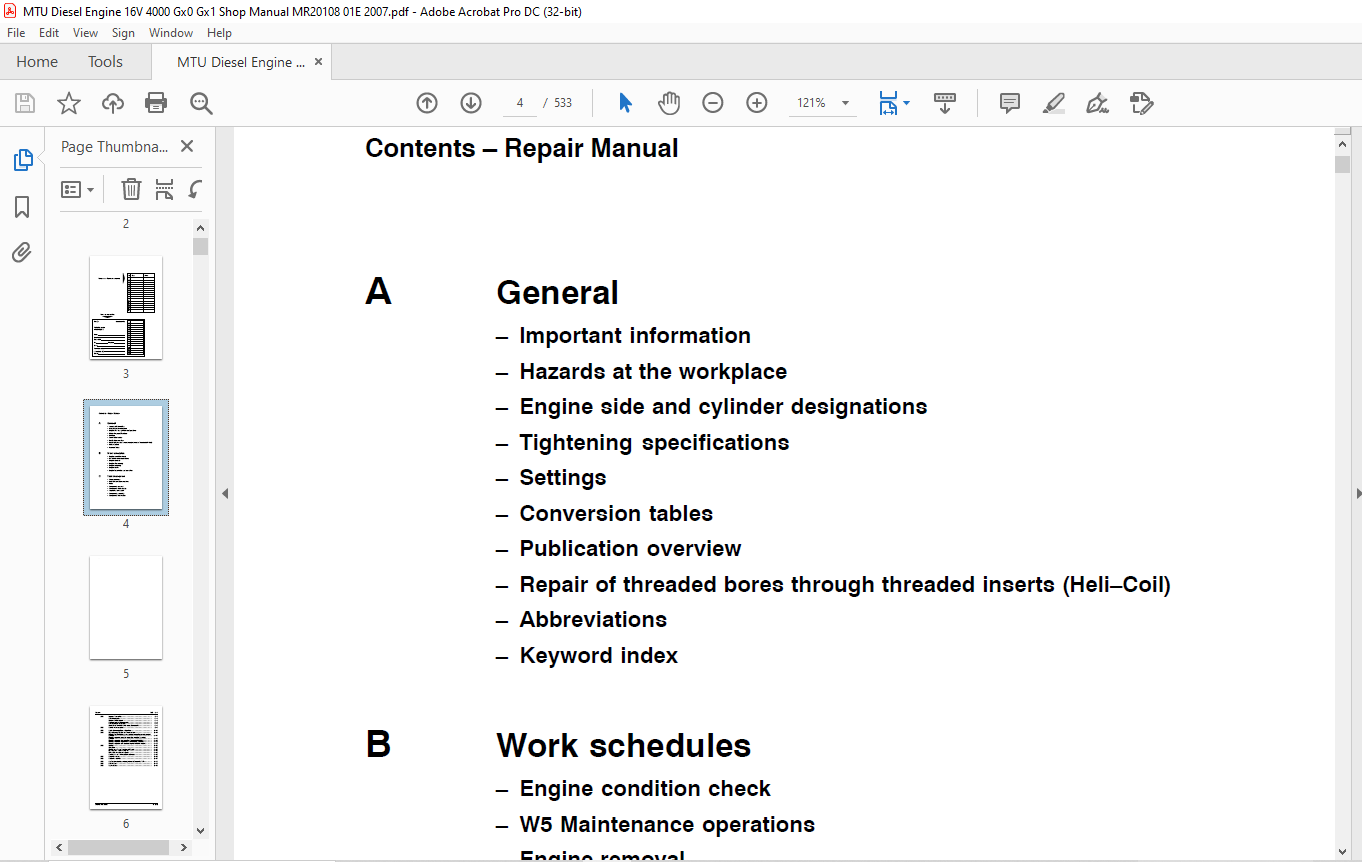This screenshot has height=862, width=1362.
Task: Open the Bookmarks panel
Action: (22, 207)
